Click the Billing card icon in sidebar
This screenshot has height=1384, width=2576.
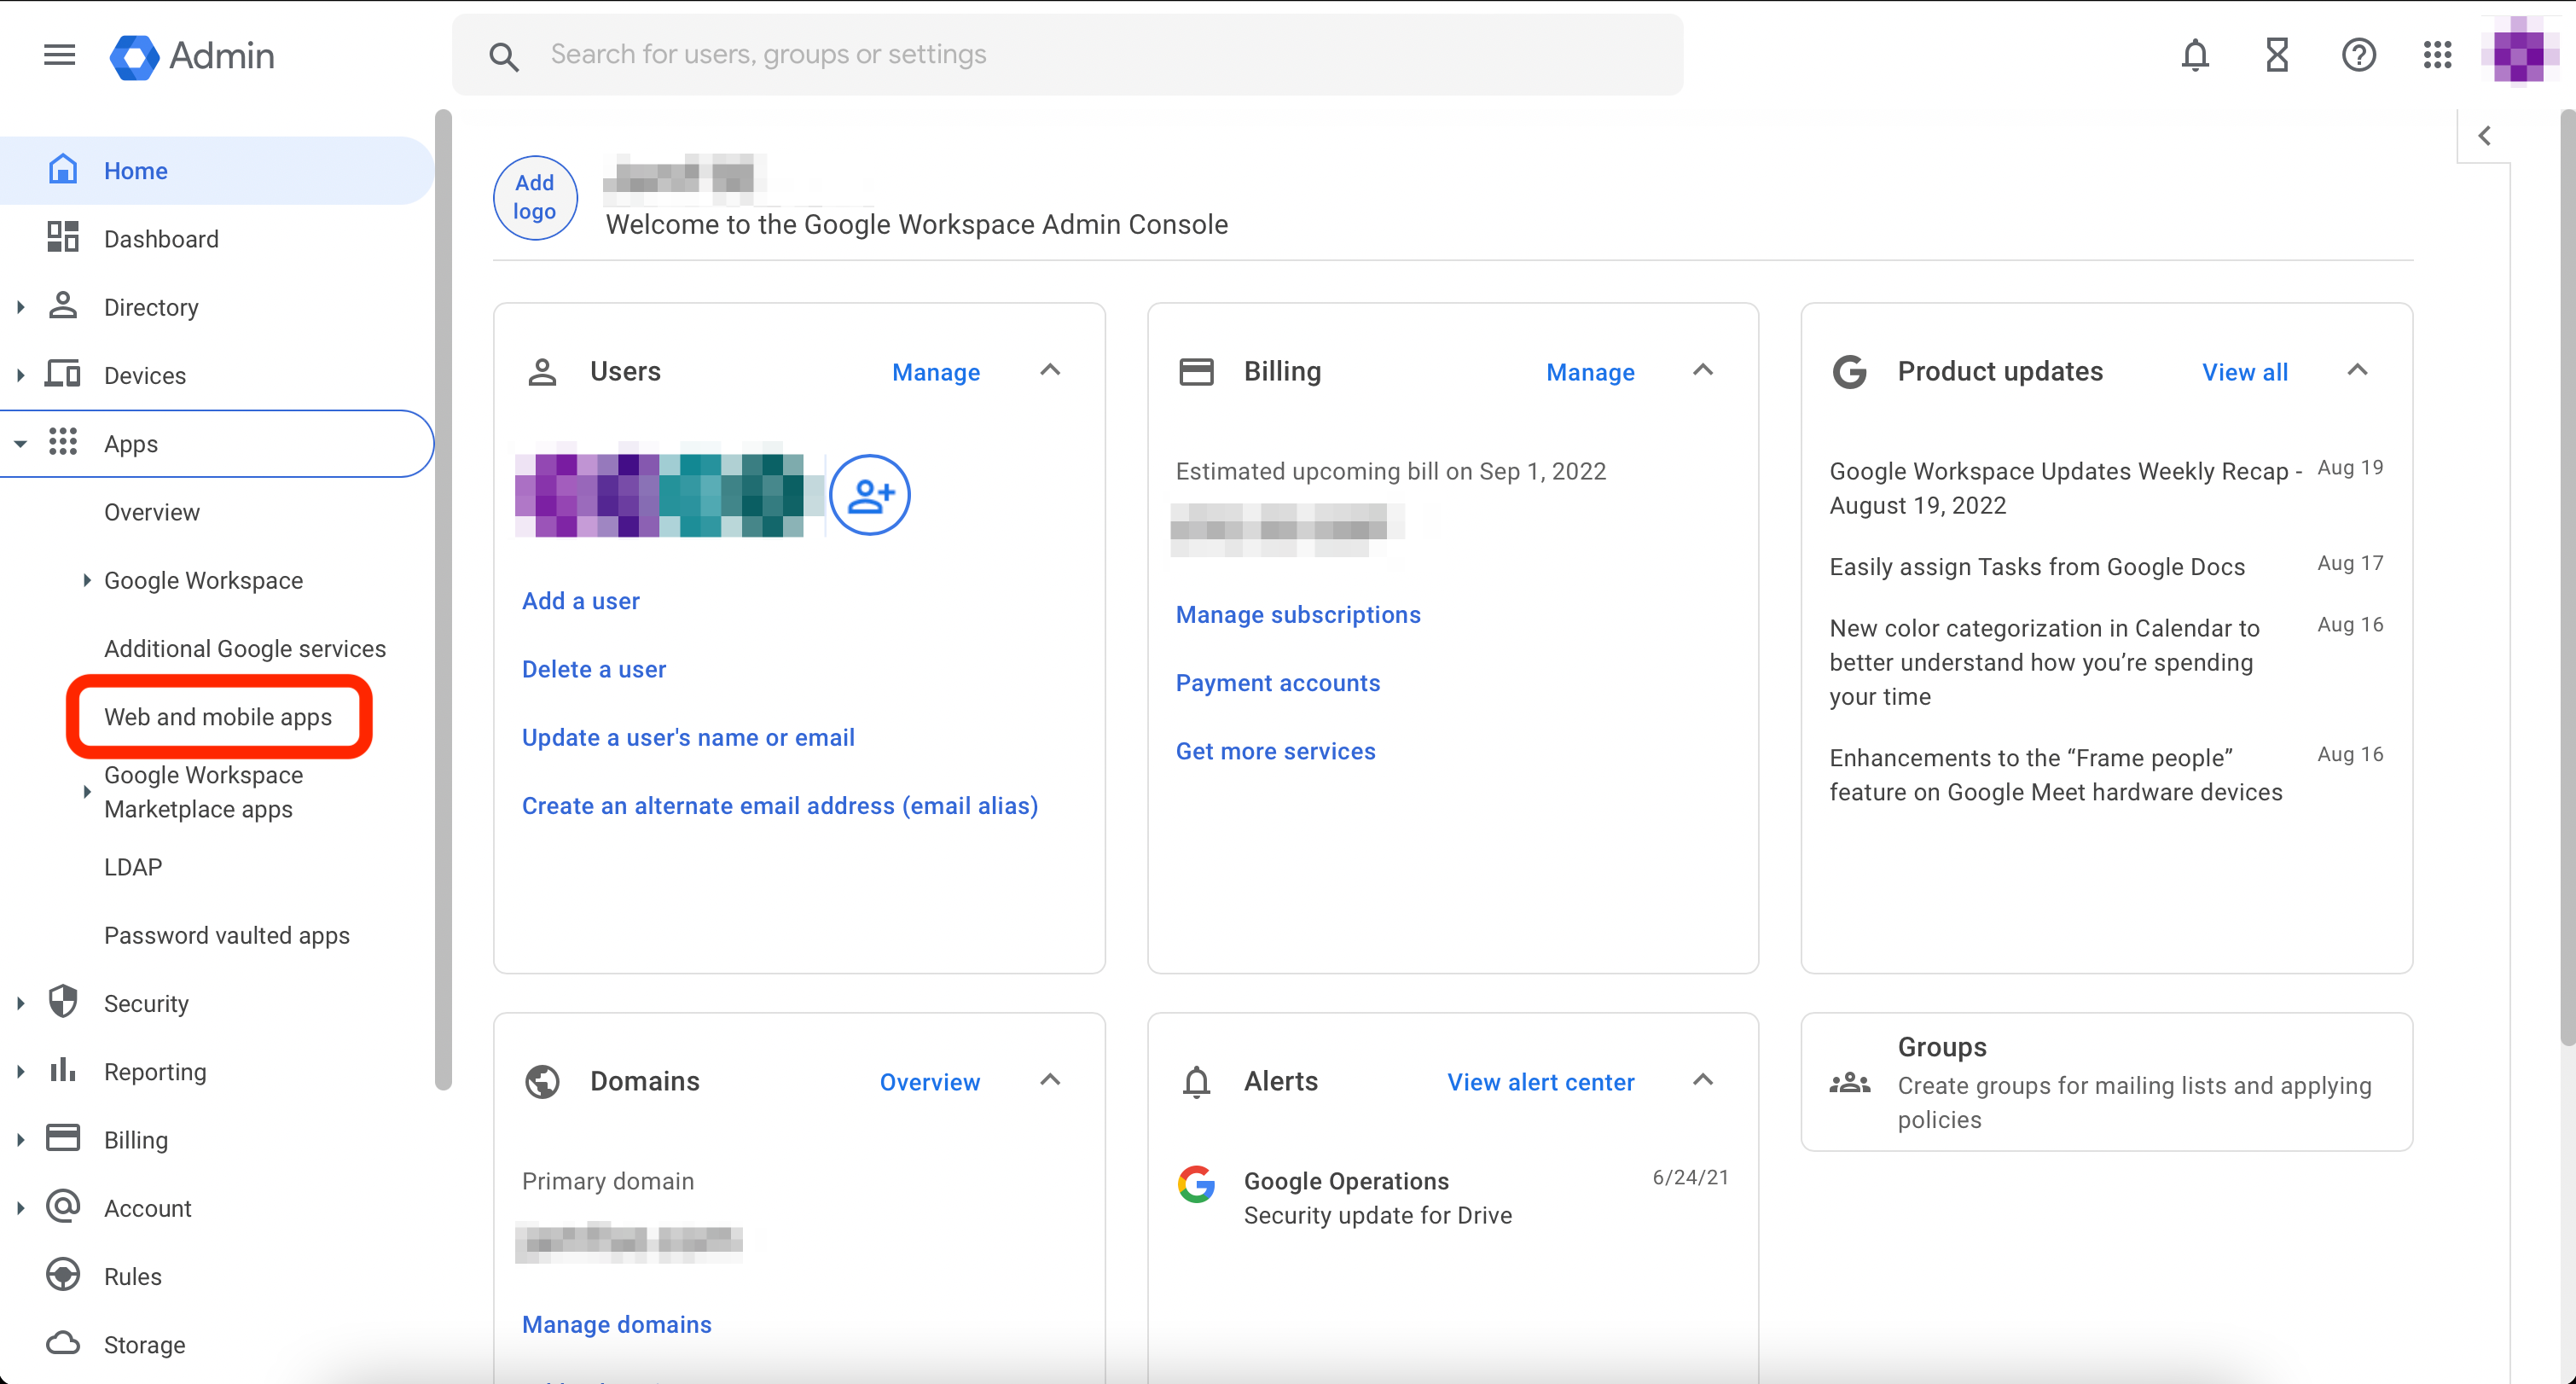pos(63,1138)
